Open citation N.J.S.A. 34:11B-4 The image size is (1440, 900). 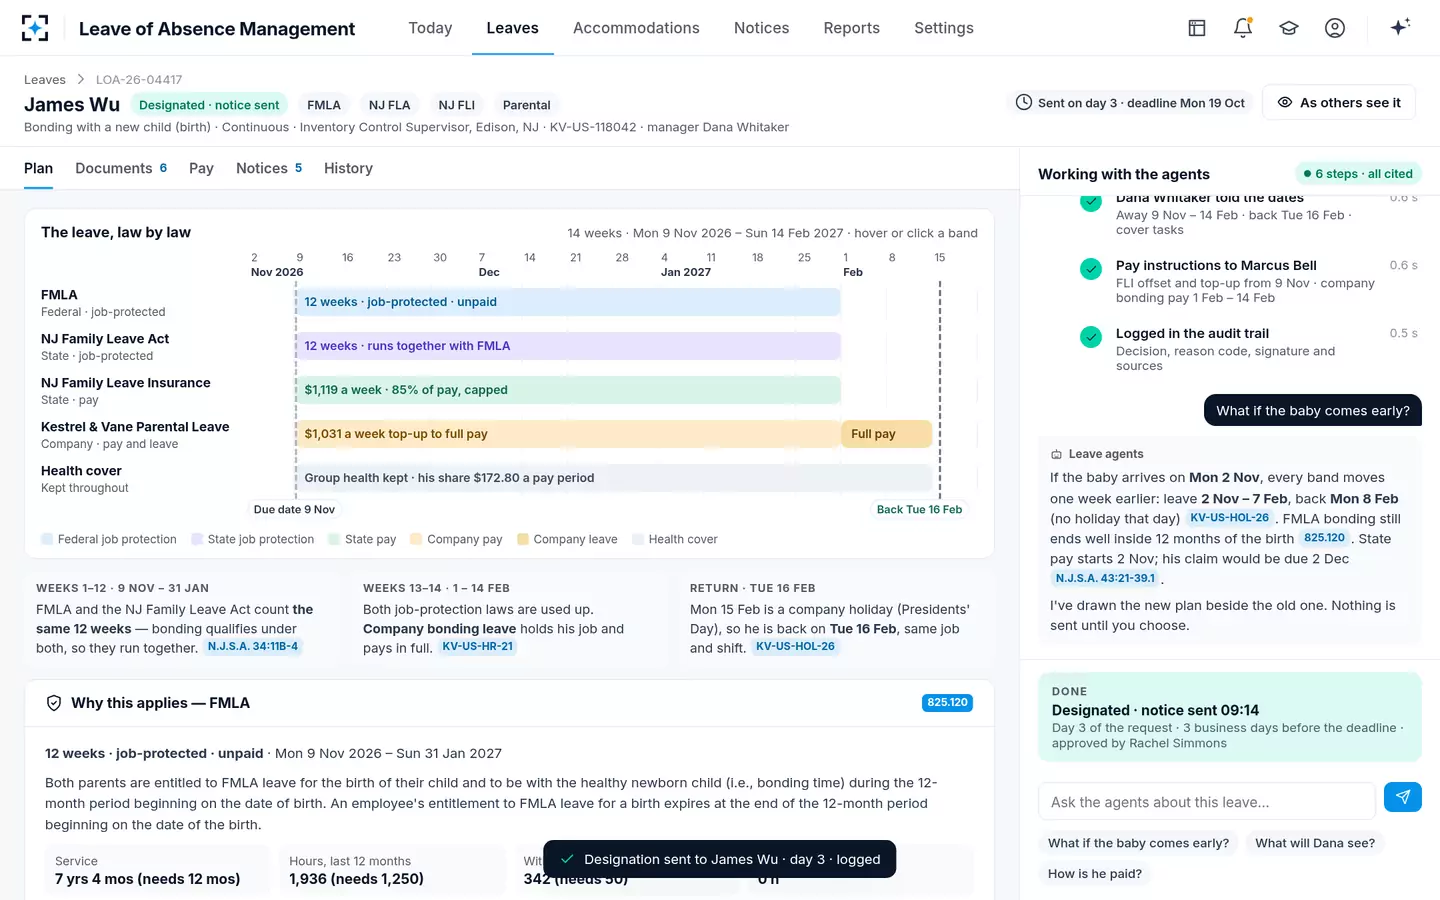[253, 647]
